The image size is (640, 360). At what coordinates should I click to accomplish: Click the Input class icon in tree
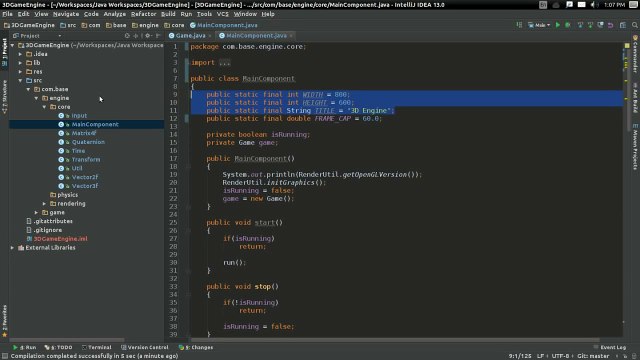pyautogui.click(x=61, y=116)
